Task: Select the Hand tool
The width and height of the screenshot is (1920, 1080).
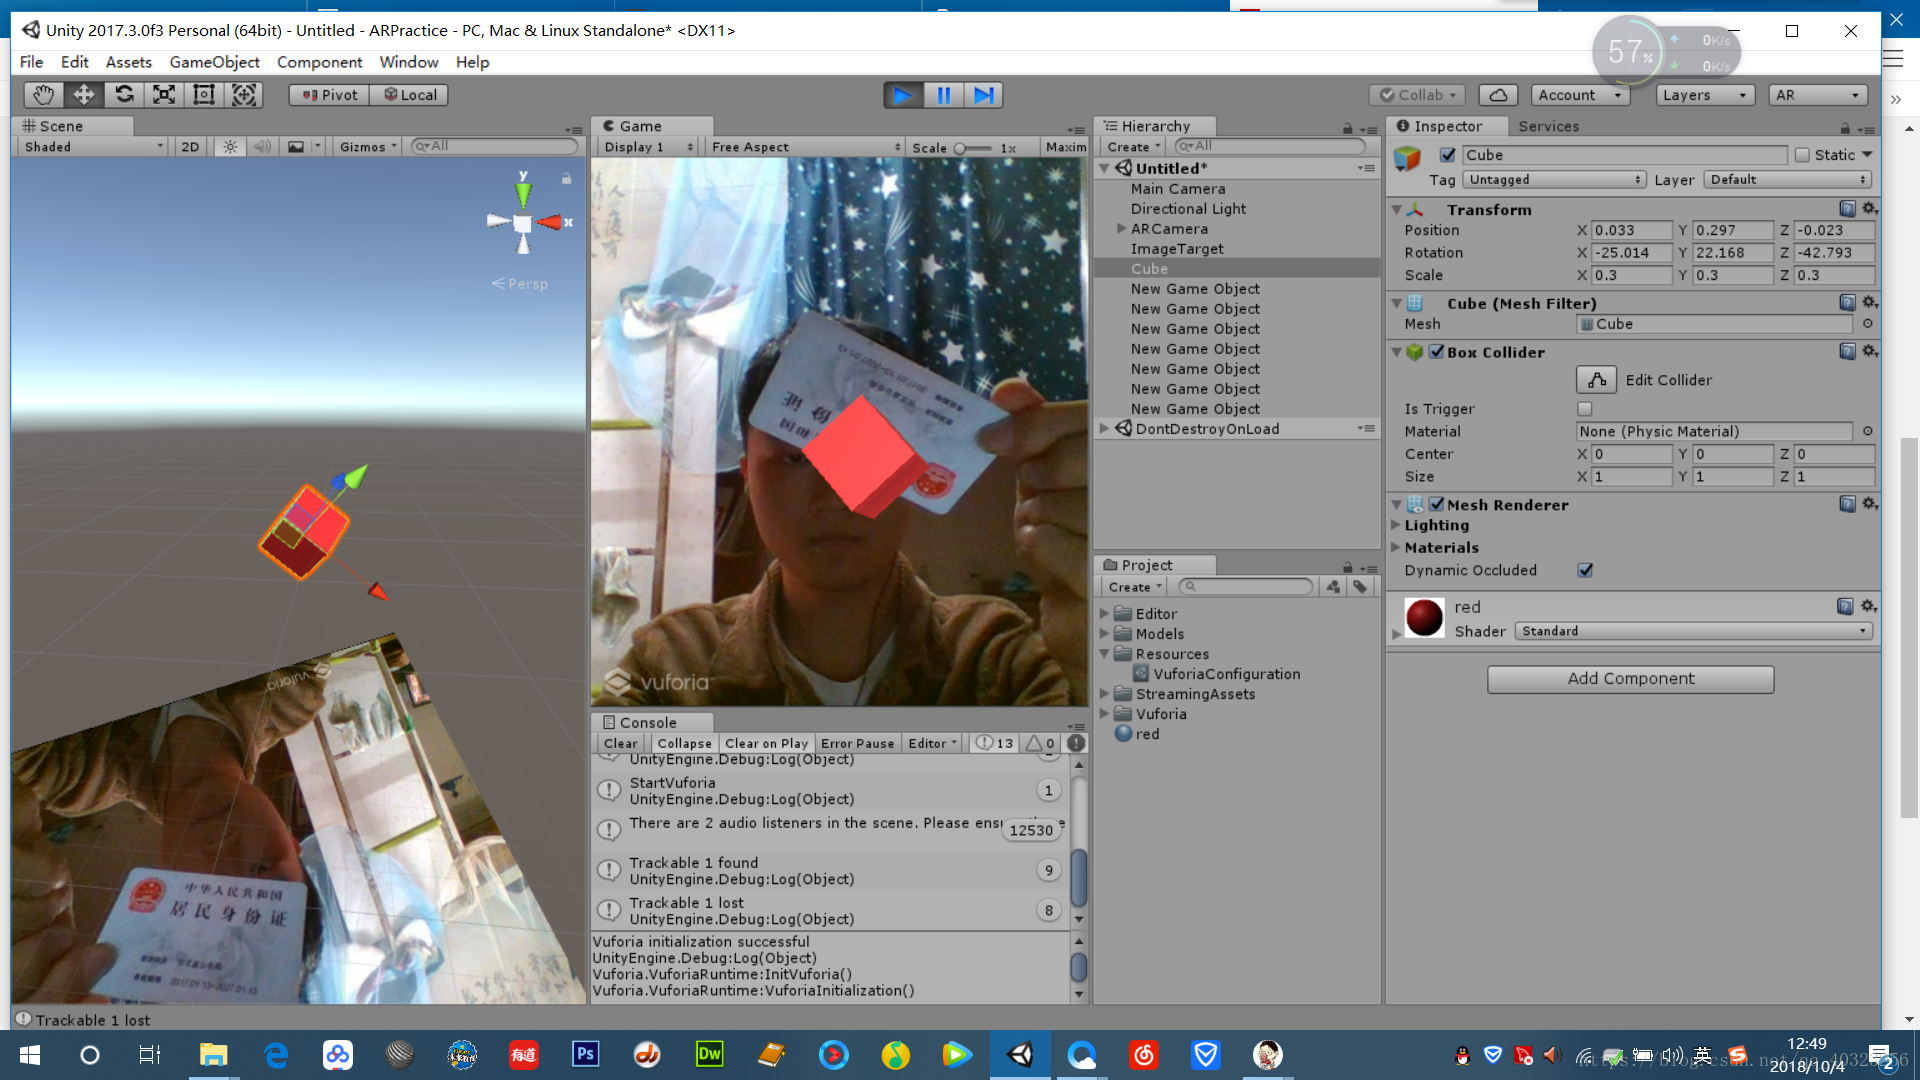Action: (x=44, y=95)
